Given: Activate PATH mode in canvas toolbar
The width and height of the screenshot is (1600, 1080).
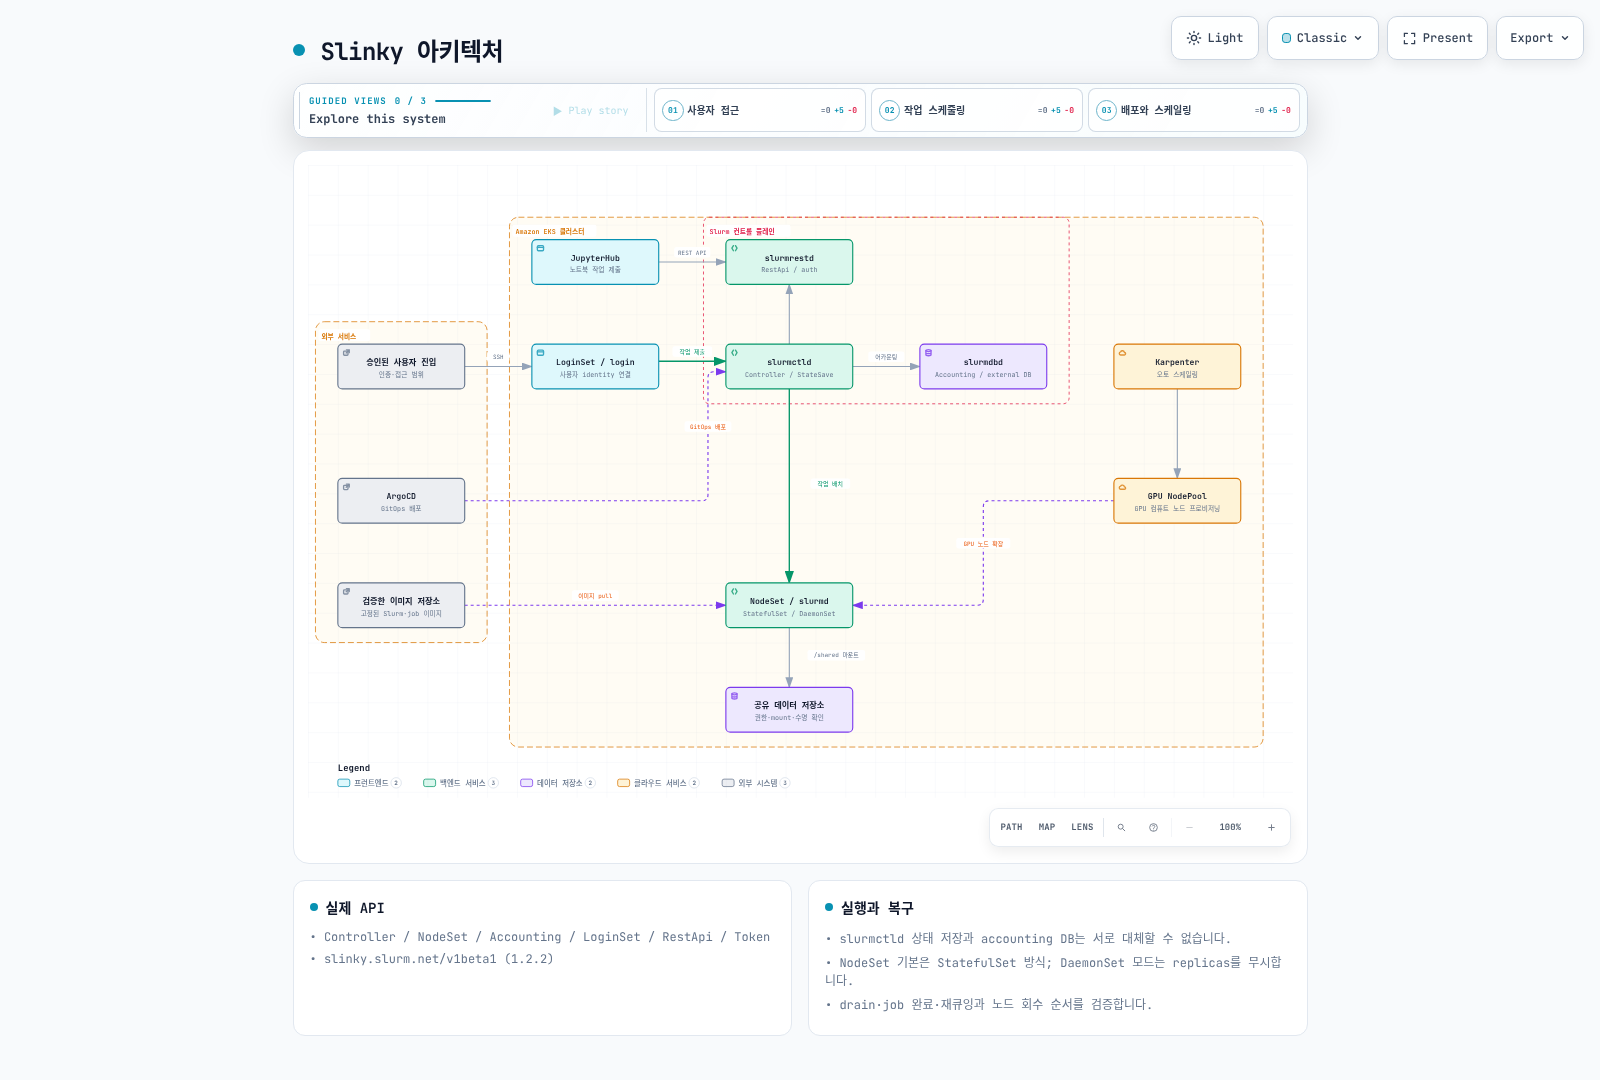Looking at the screenshot, I should (1011, 827).
